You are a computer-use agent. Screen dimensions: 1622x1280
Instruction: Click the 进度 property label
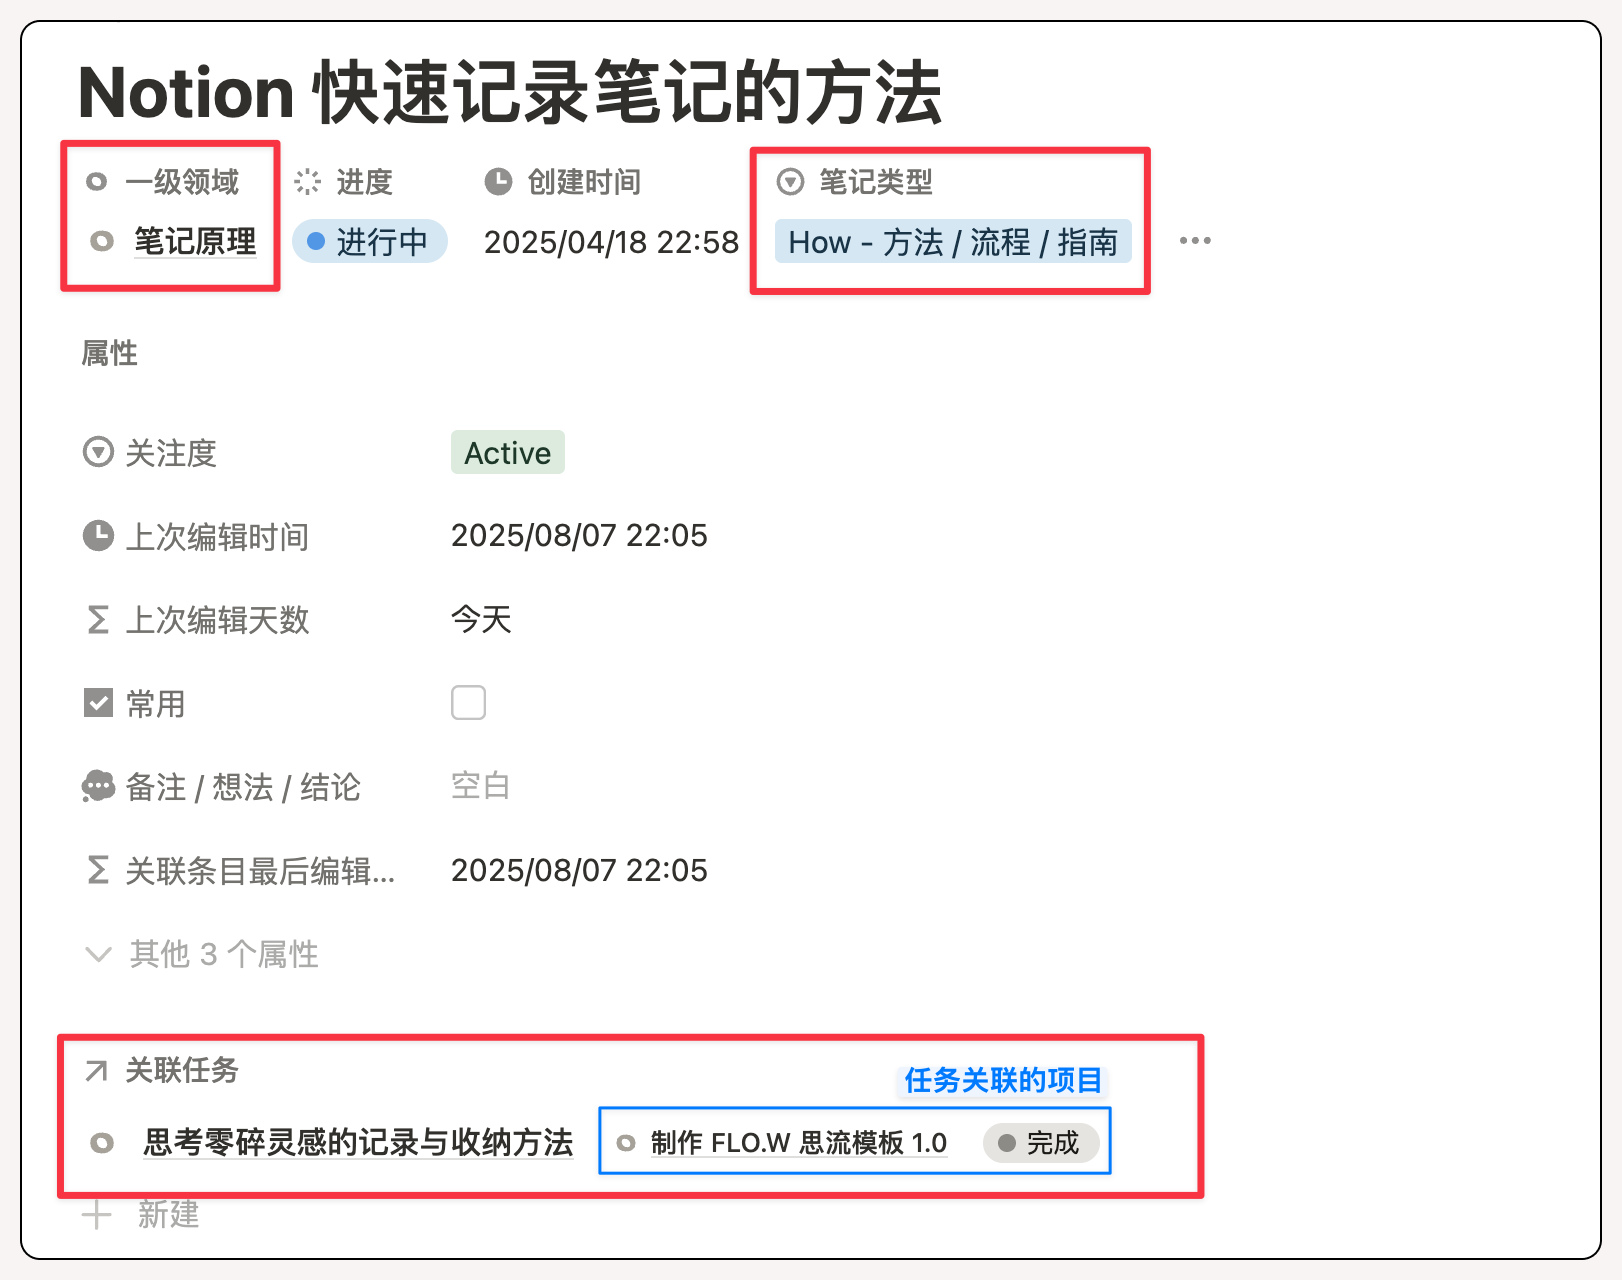tap(364, 182)
